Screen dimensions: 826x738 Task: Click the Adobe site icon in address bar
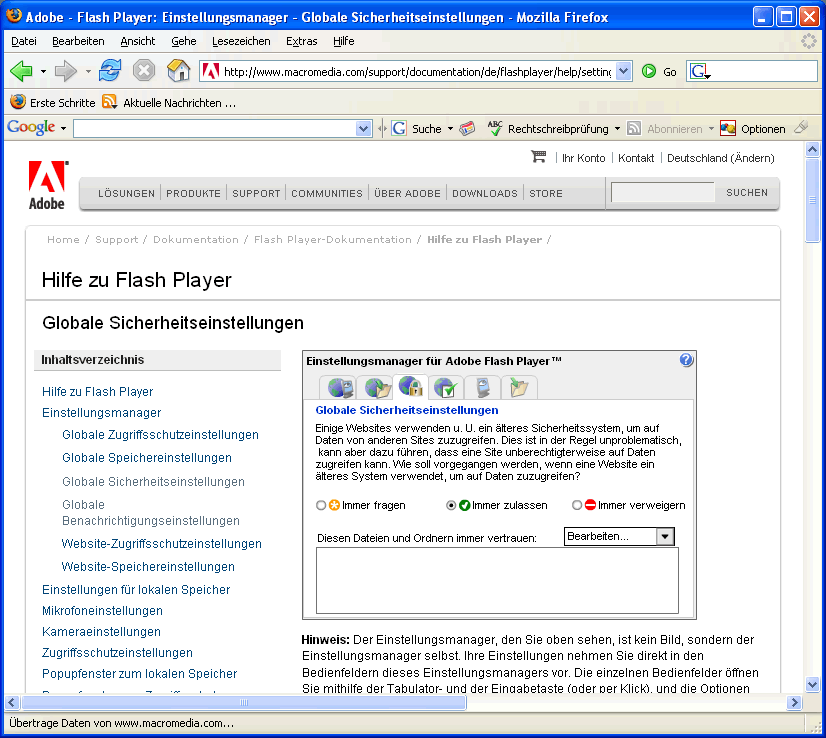[x=211, y=71]
